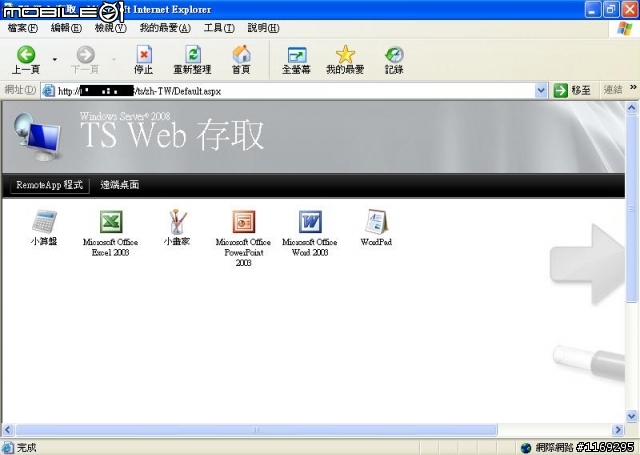
Task: Select the RemoteApp 程式 tab
Action: tap(49, 185)
